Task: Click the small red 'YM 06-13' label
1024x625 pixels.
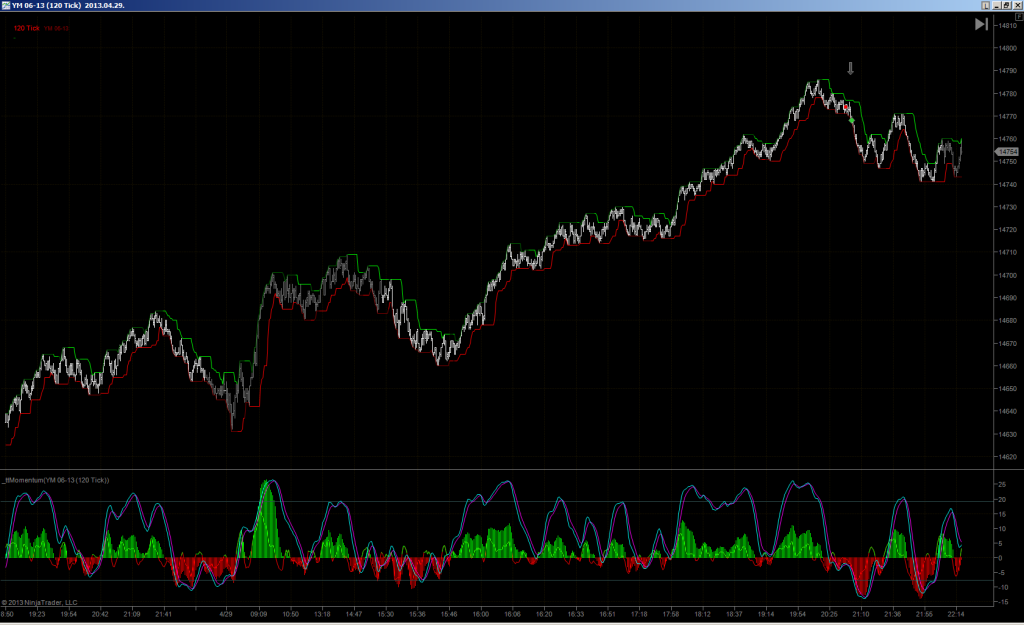Action: pos(56,29)
